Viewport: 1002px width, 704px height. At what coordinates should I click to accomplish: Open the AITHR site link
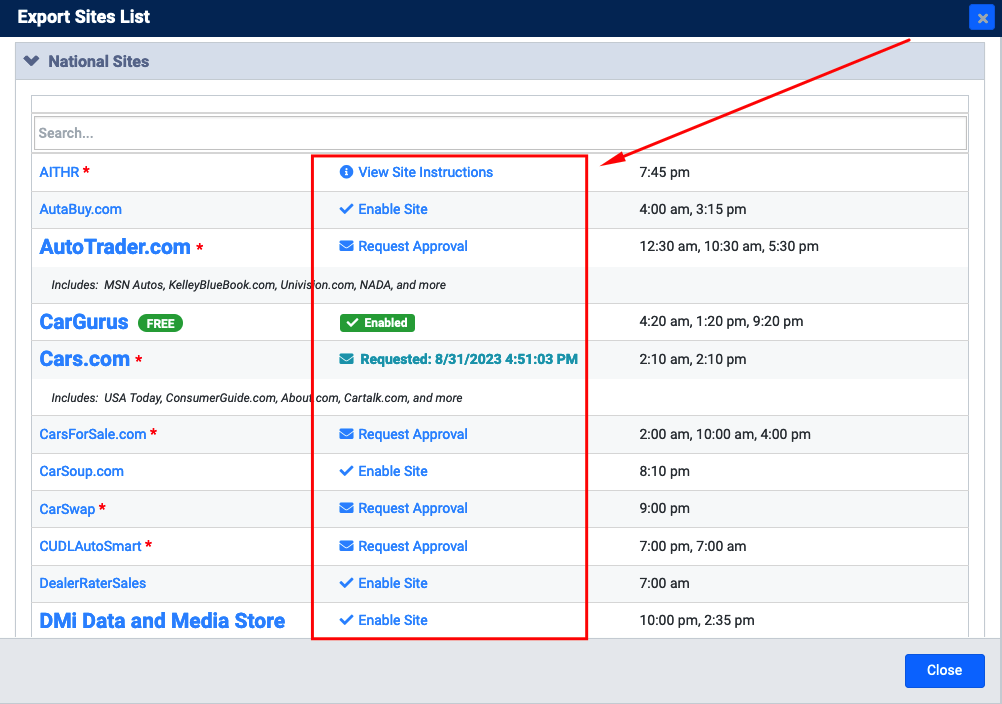(x=59, y=172)
